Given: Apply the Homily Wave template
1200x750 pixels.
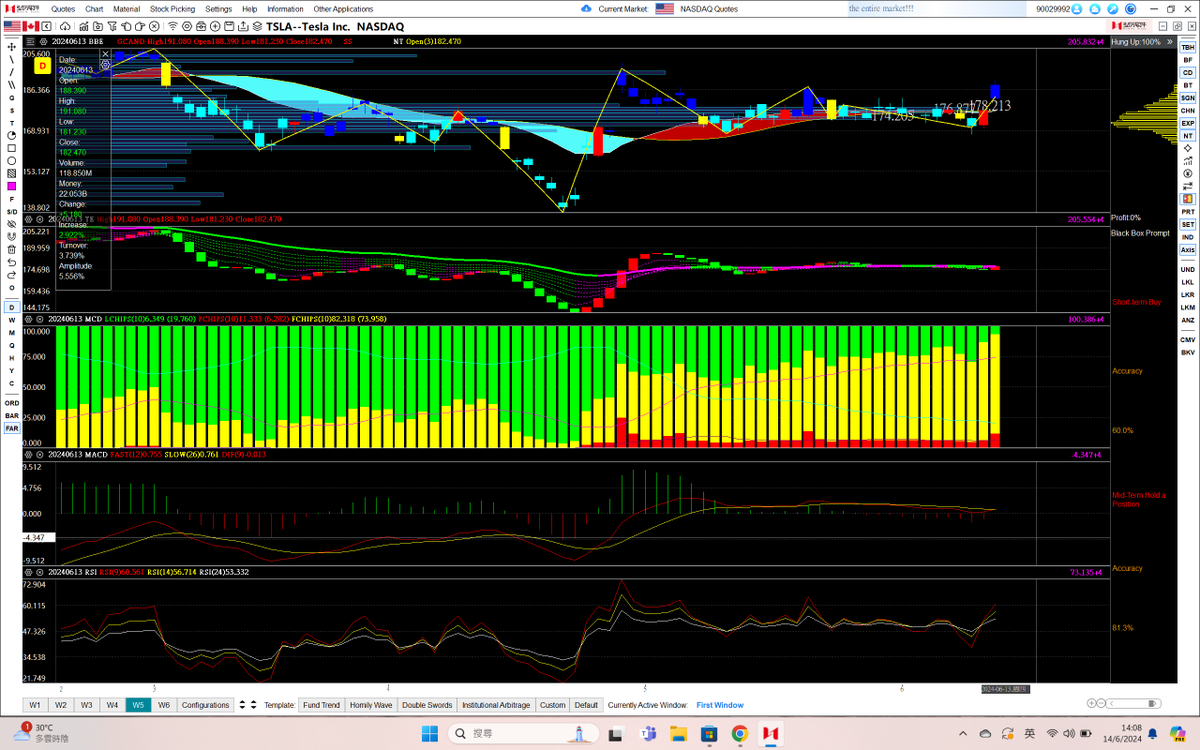Looking at the screenshot, I should click(371, 705).
